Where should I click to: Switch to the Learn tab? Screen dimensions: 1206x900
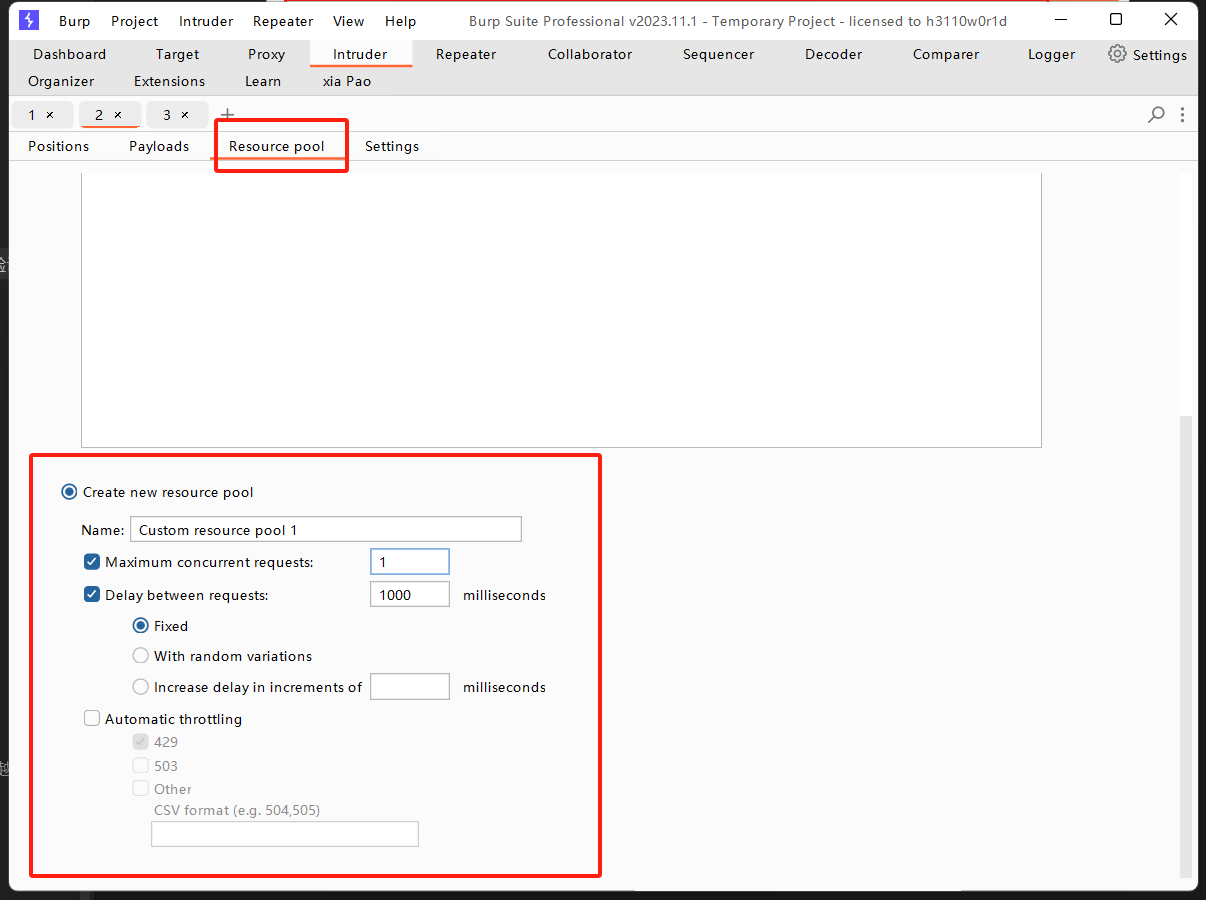(263, 81)
